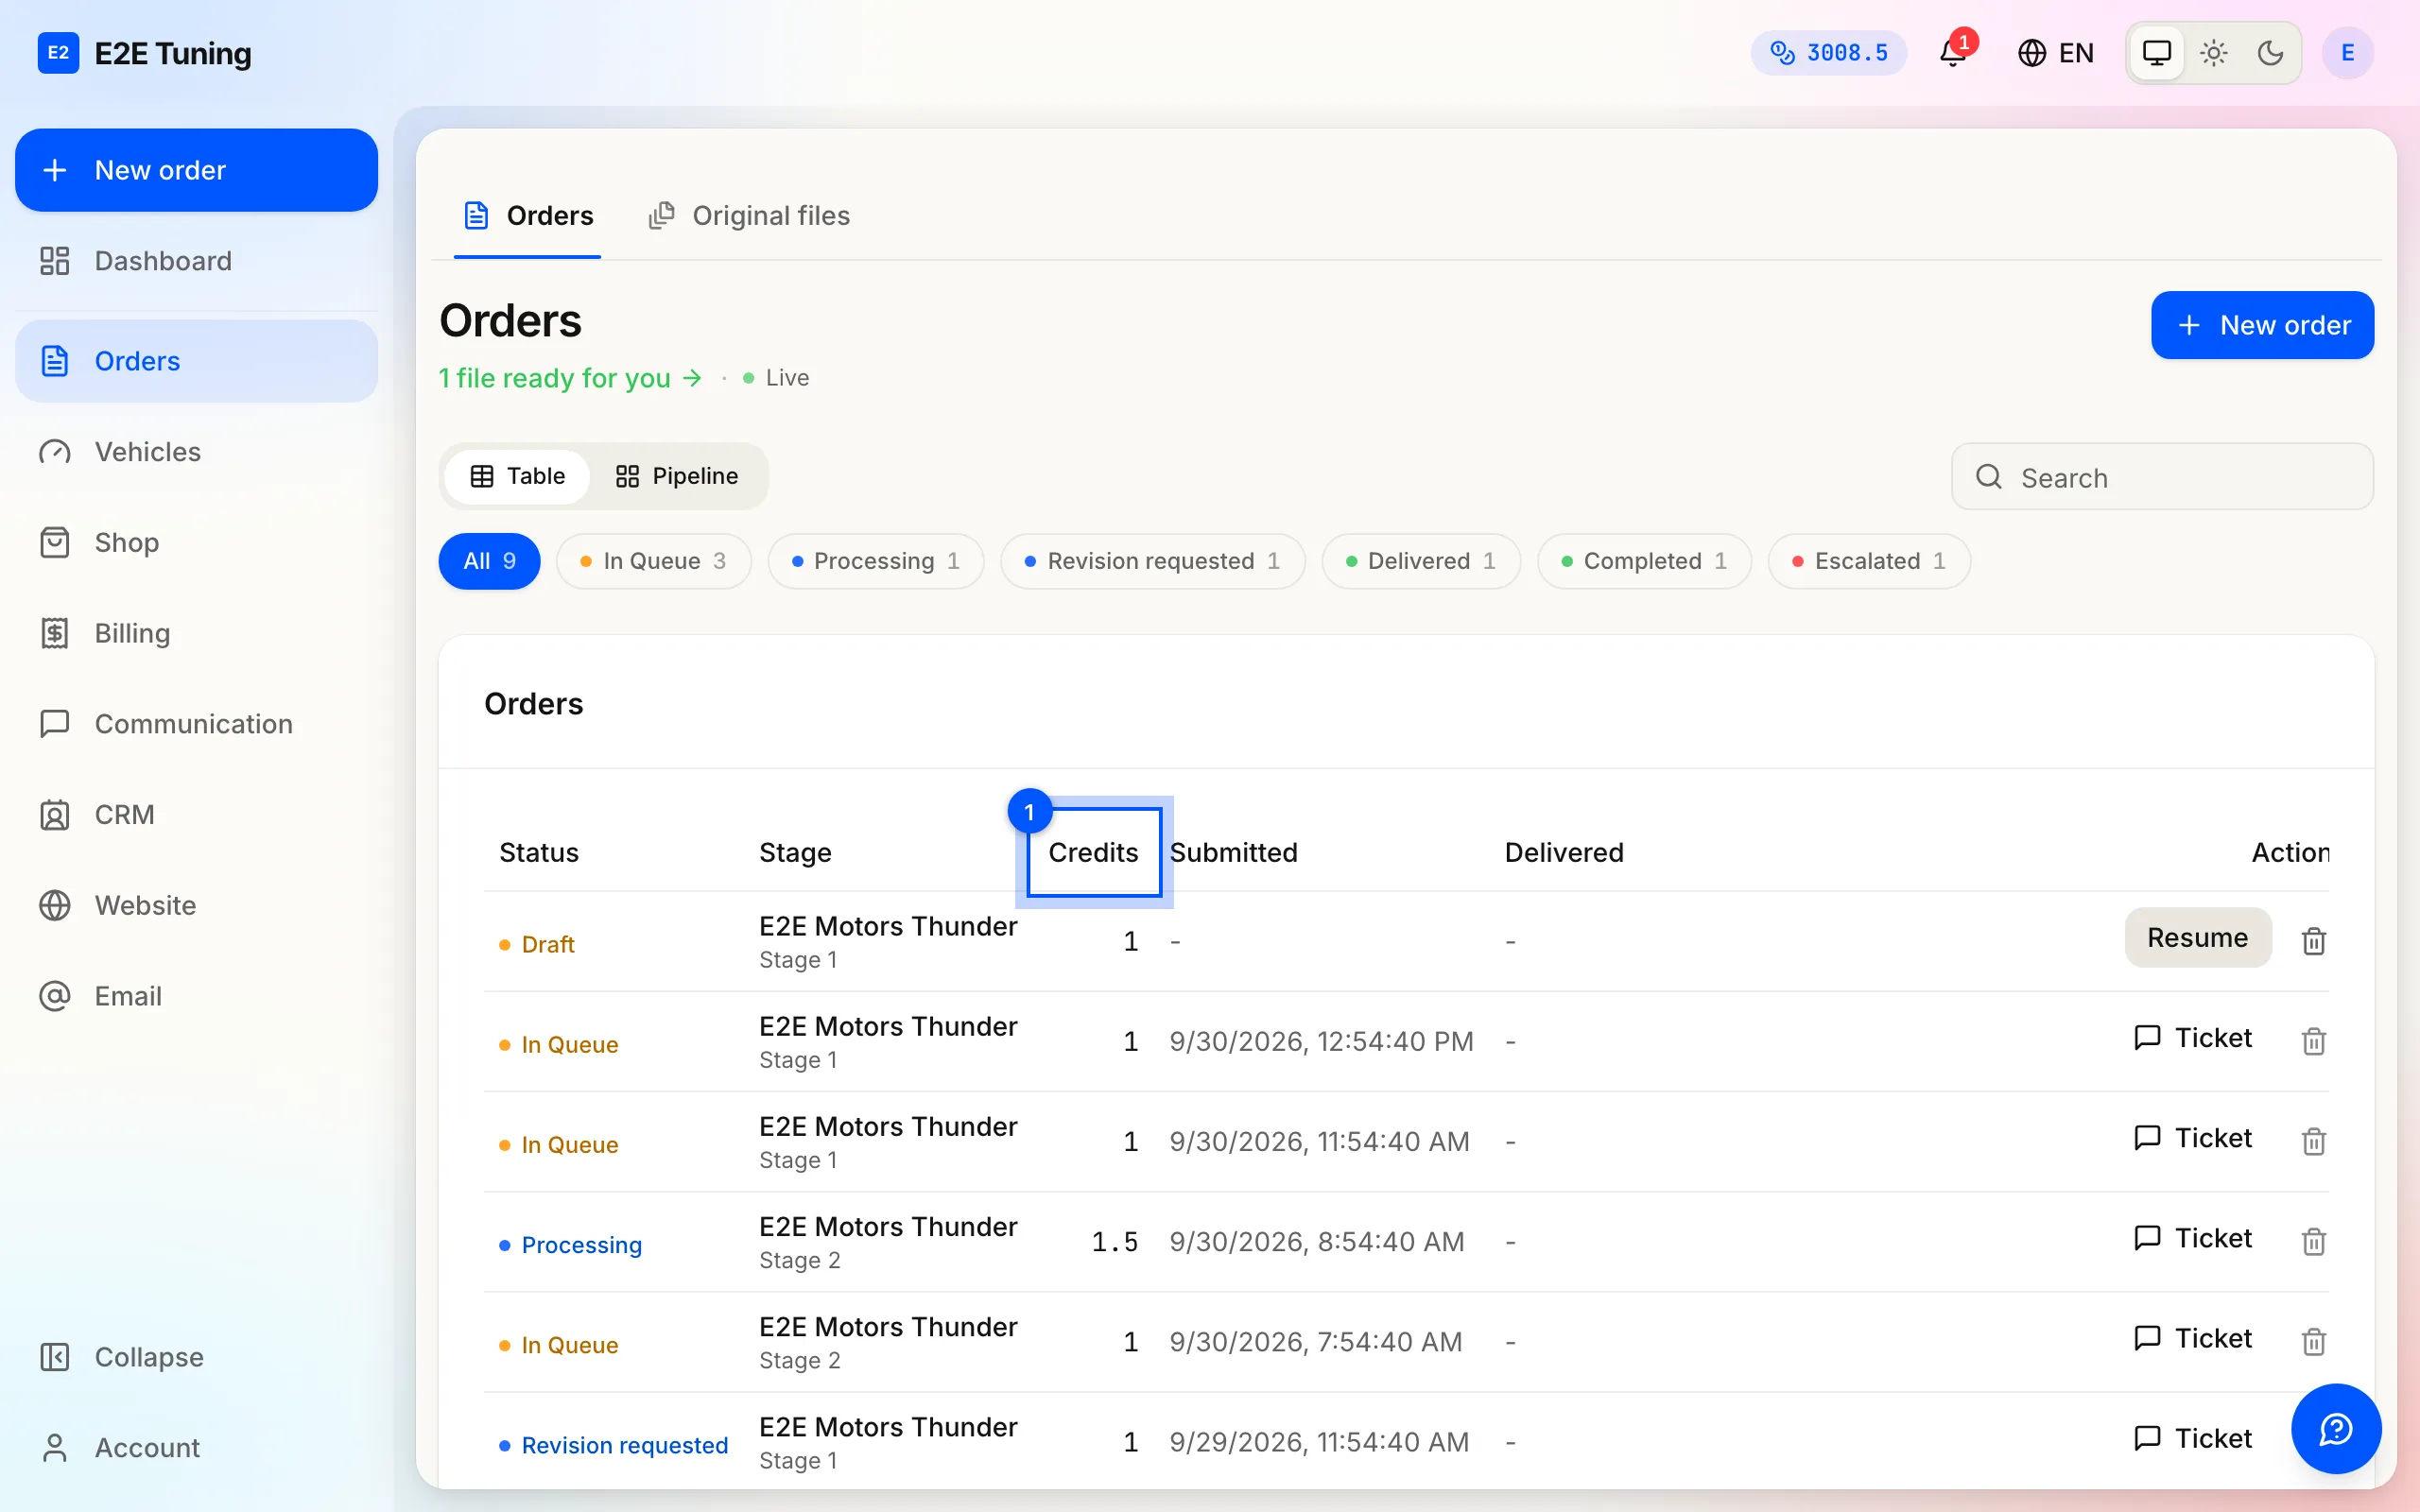Switch to system theme monitor icon

point(2157,53)
